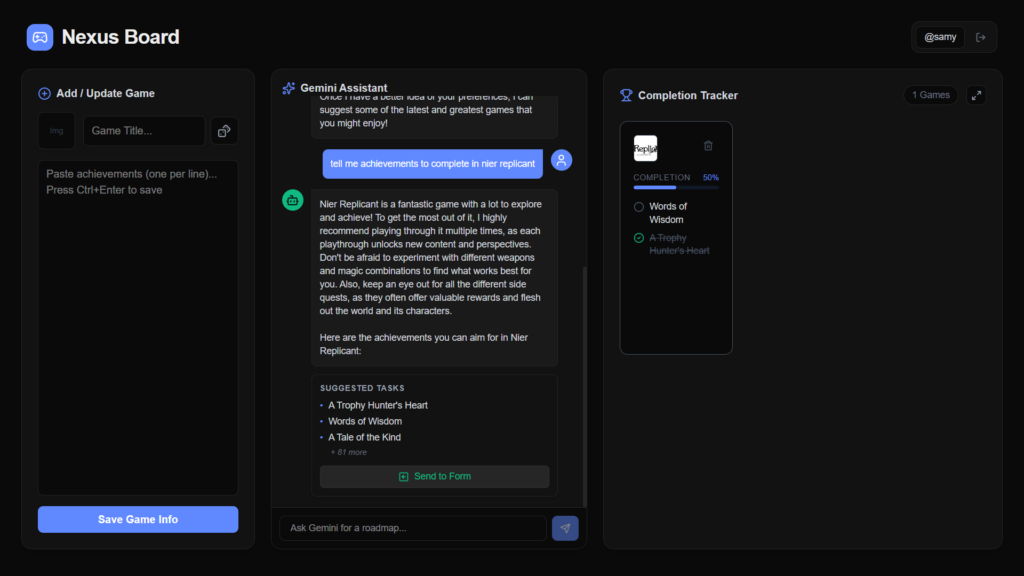The height and width of the screenshot is (576, 1024).
Task: Focus the Ask Gemini for a roadmap field
Action: coord(413,528)
